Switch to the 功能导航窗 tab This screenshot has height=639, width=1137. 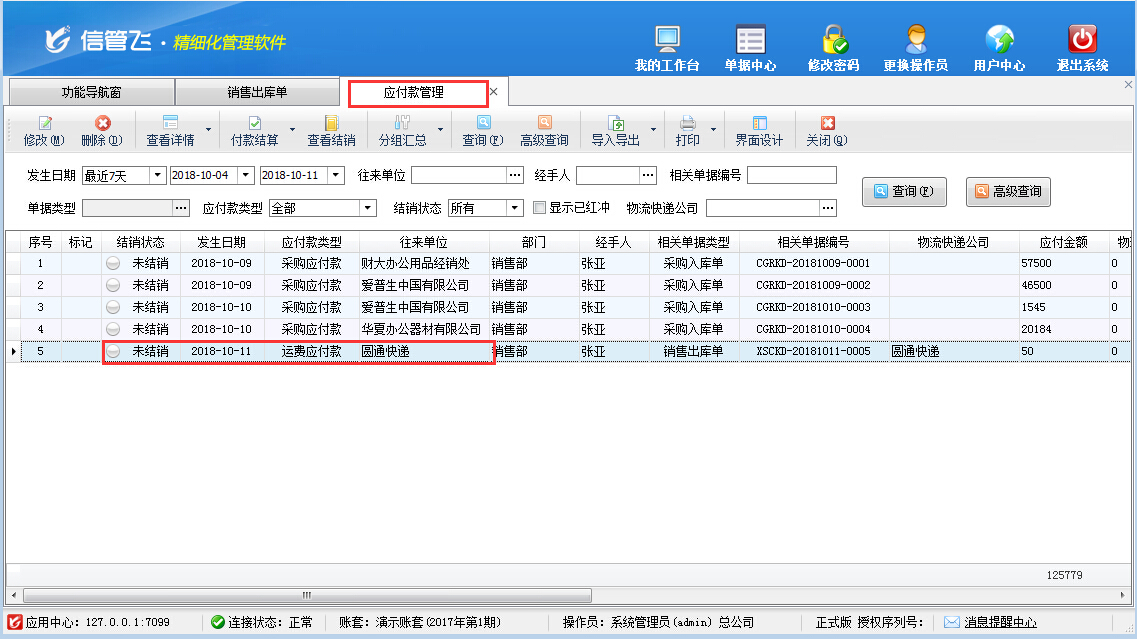pos(91,92)
